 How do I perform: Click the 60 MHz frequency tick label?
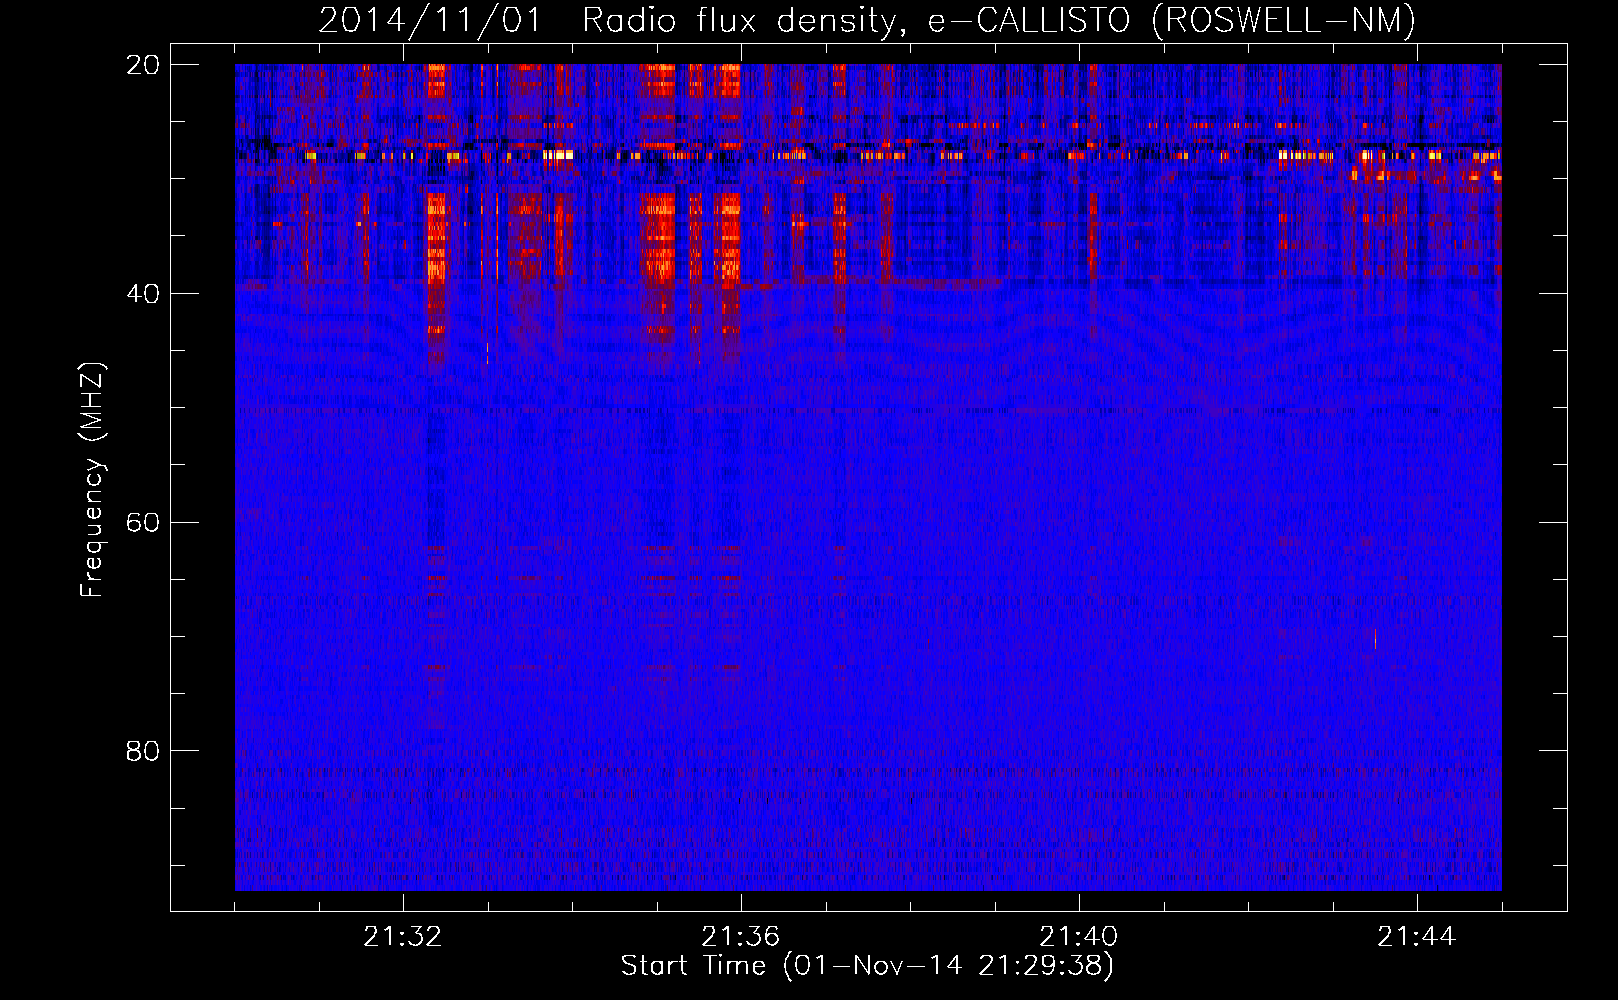click(143, 522)
